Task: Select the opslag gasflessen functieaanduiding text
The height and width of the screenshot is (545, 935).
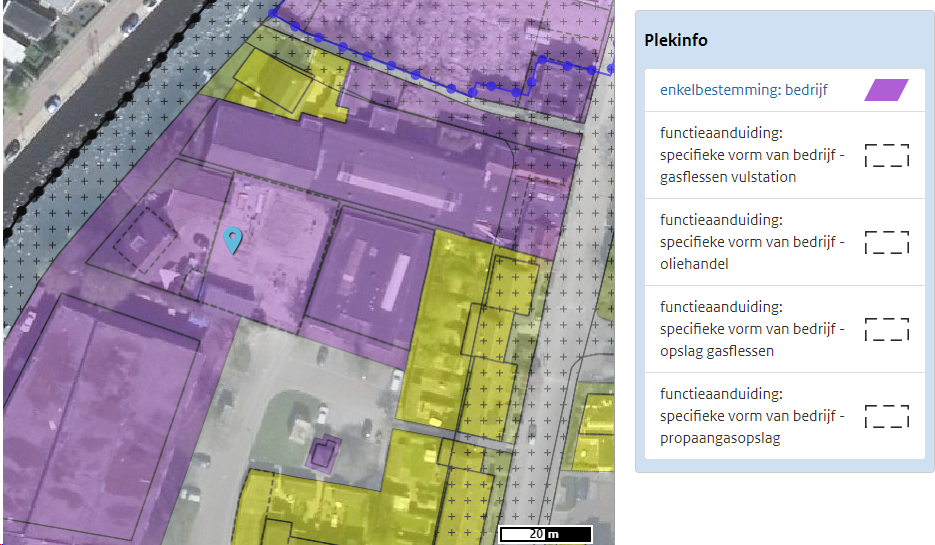Action: tap(752, 329)
